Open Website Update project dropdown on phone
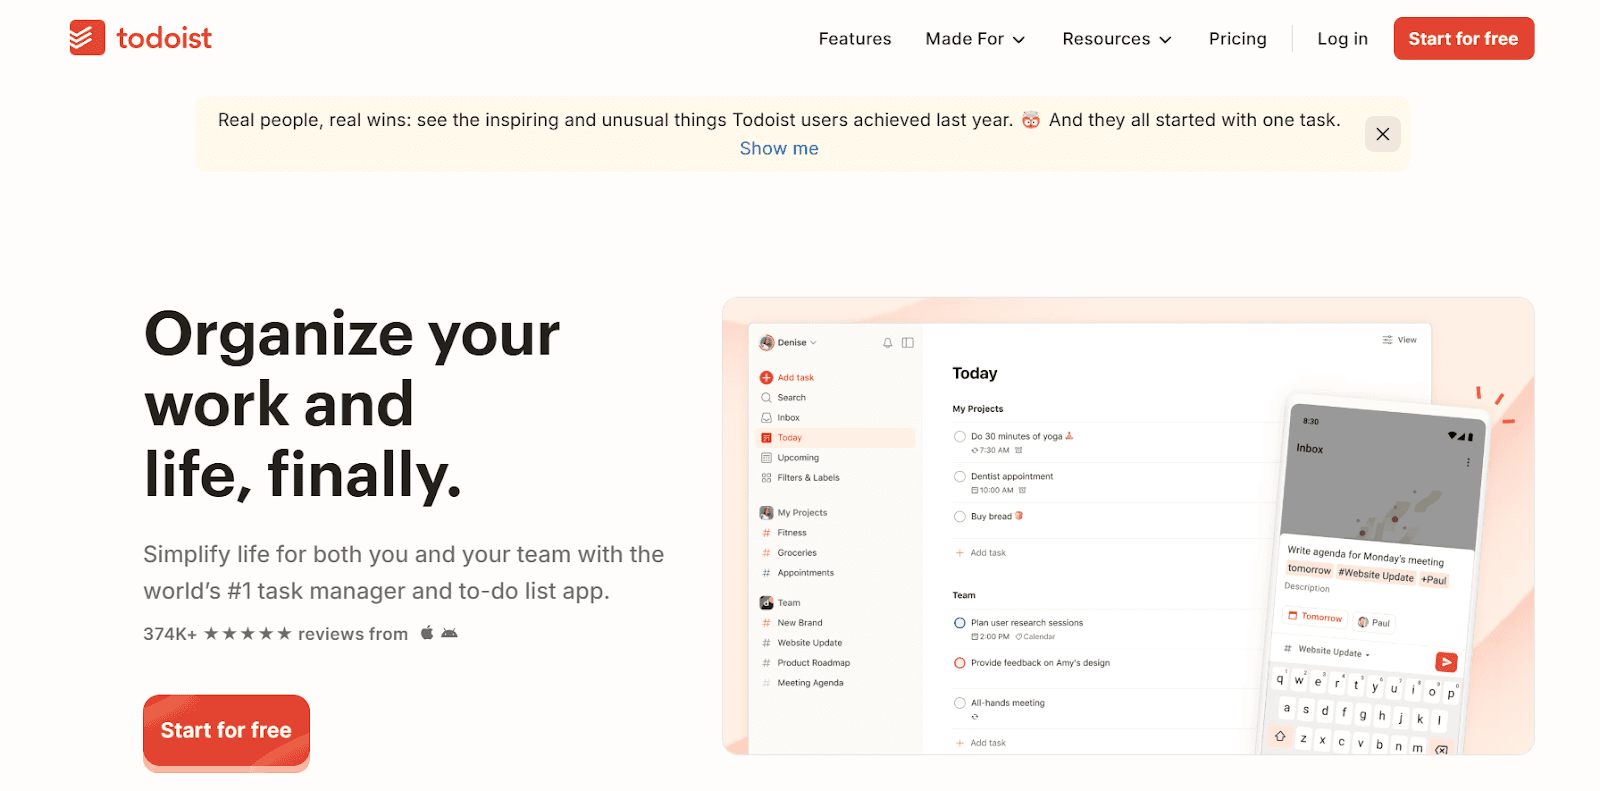Viewport: 1600px width, 791px height. [1334, 651]
